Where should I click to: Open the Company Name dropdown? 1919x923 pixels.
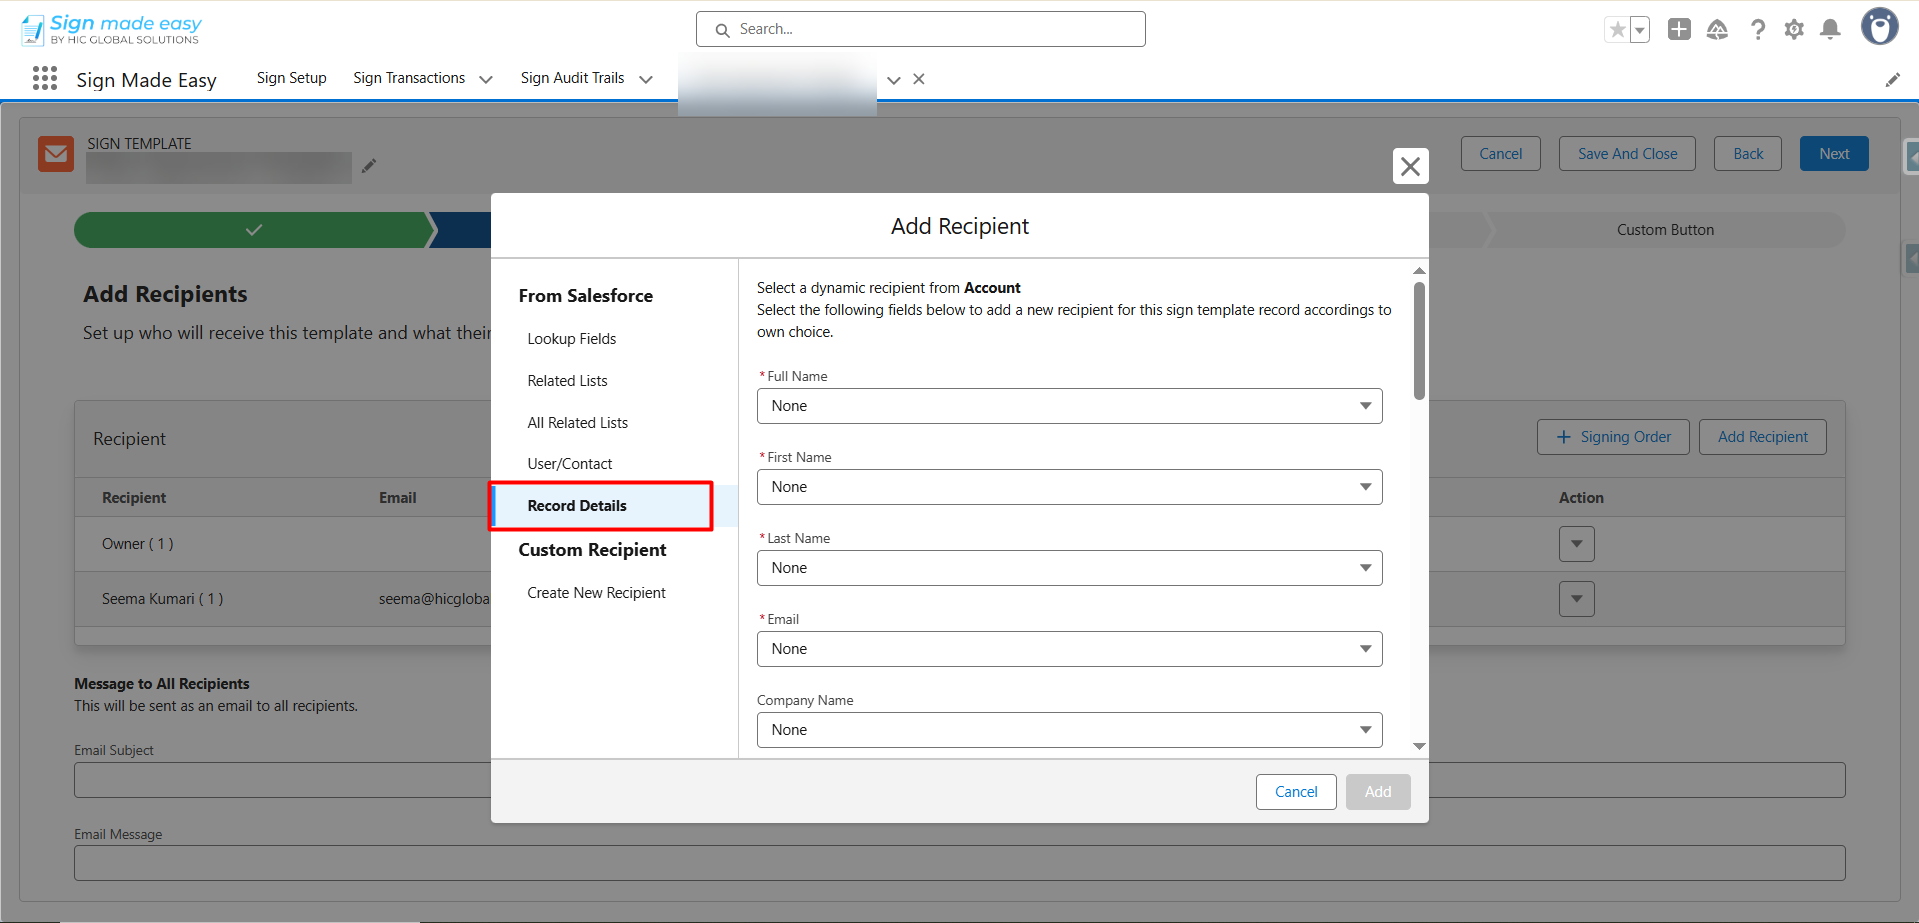coord(1069,730)
